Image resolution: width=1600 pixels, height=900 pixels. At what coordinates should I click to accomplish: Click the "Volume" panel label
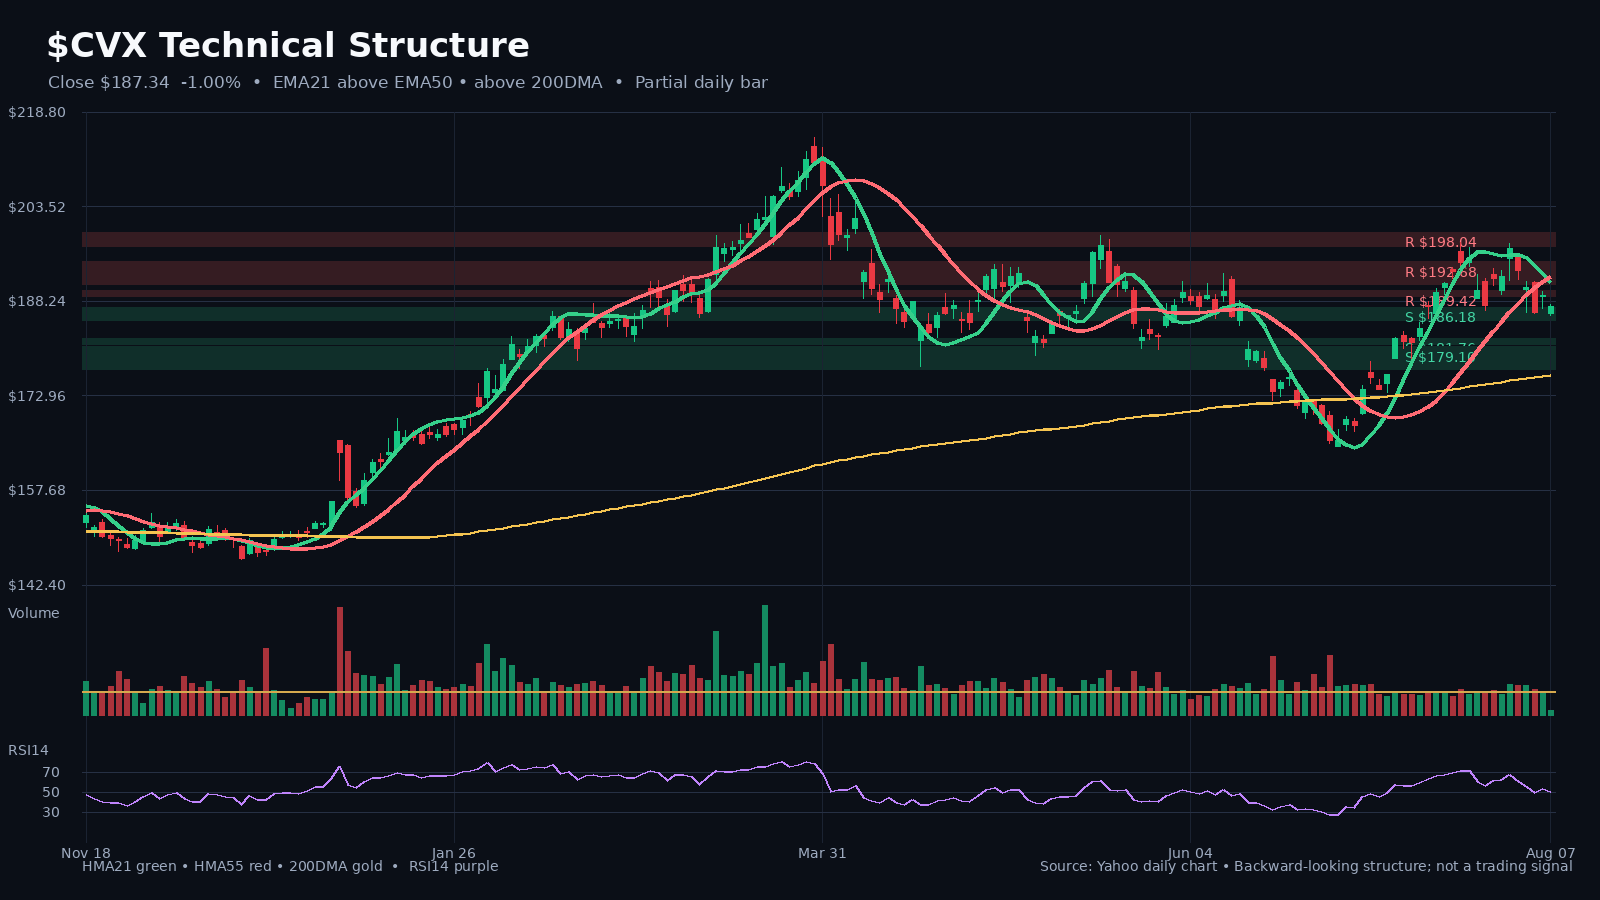[34, 613]
